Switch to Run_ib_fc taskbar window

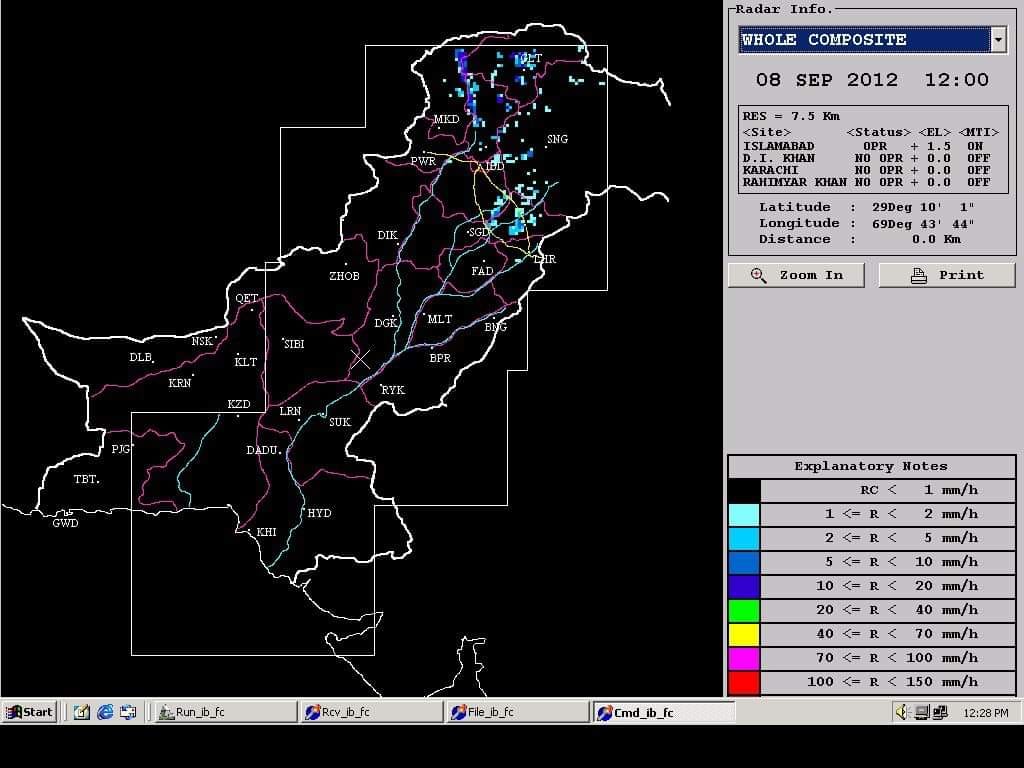tap(225, 712)
